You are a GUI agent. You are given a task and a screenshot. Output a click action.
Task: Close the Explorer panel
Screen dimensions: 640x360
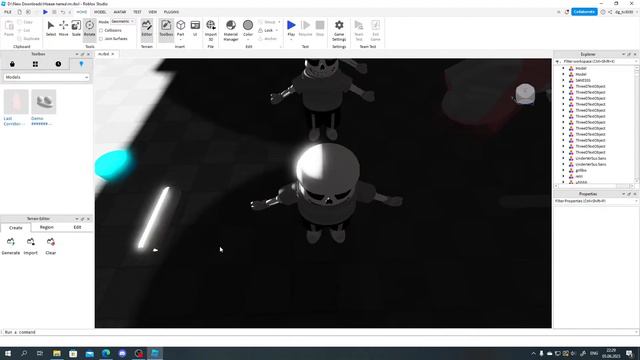click(x=635, y=54)
